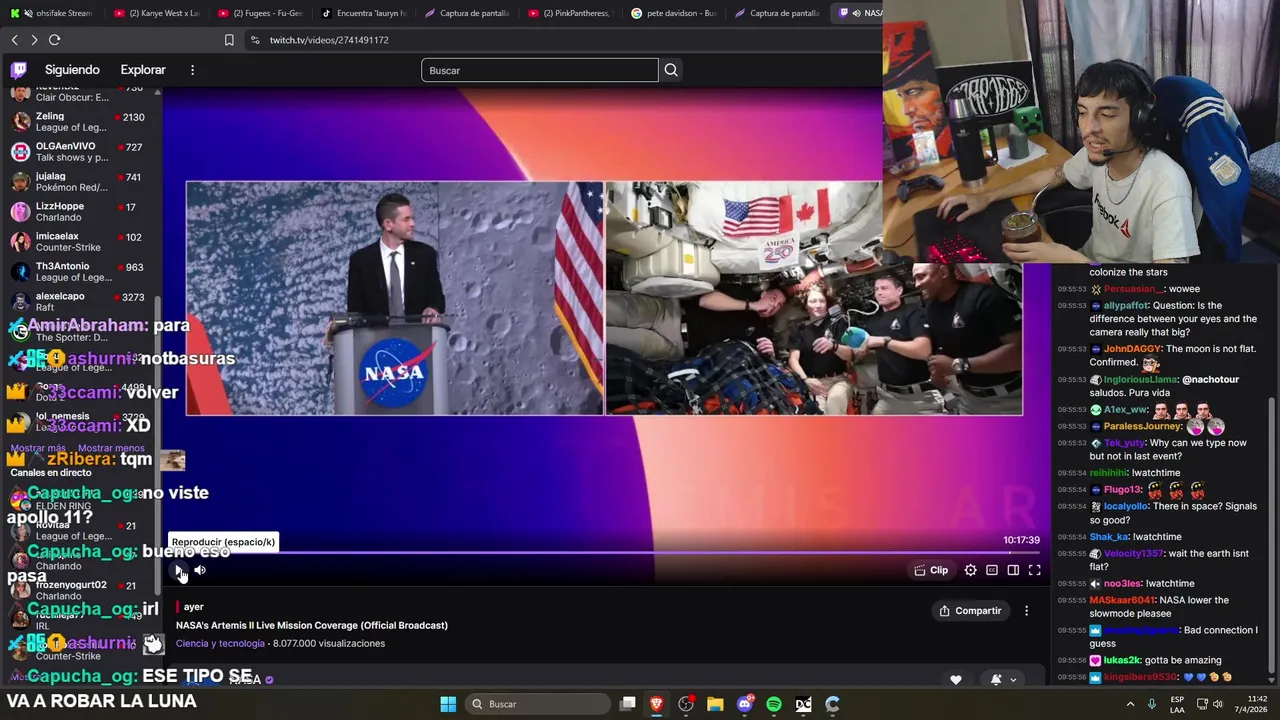Open the Ciencia y tecnología category link
The height and width of the screenshot is (720, 1280).
220,643
